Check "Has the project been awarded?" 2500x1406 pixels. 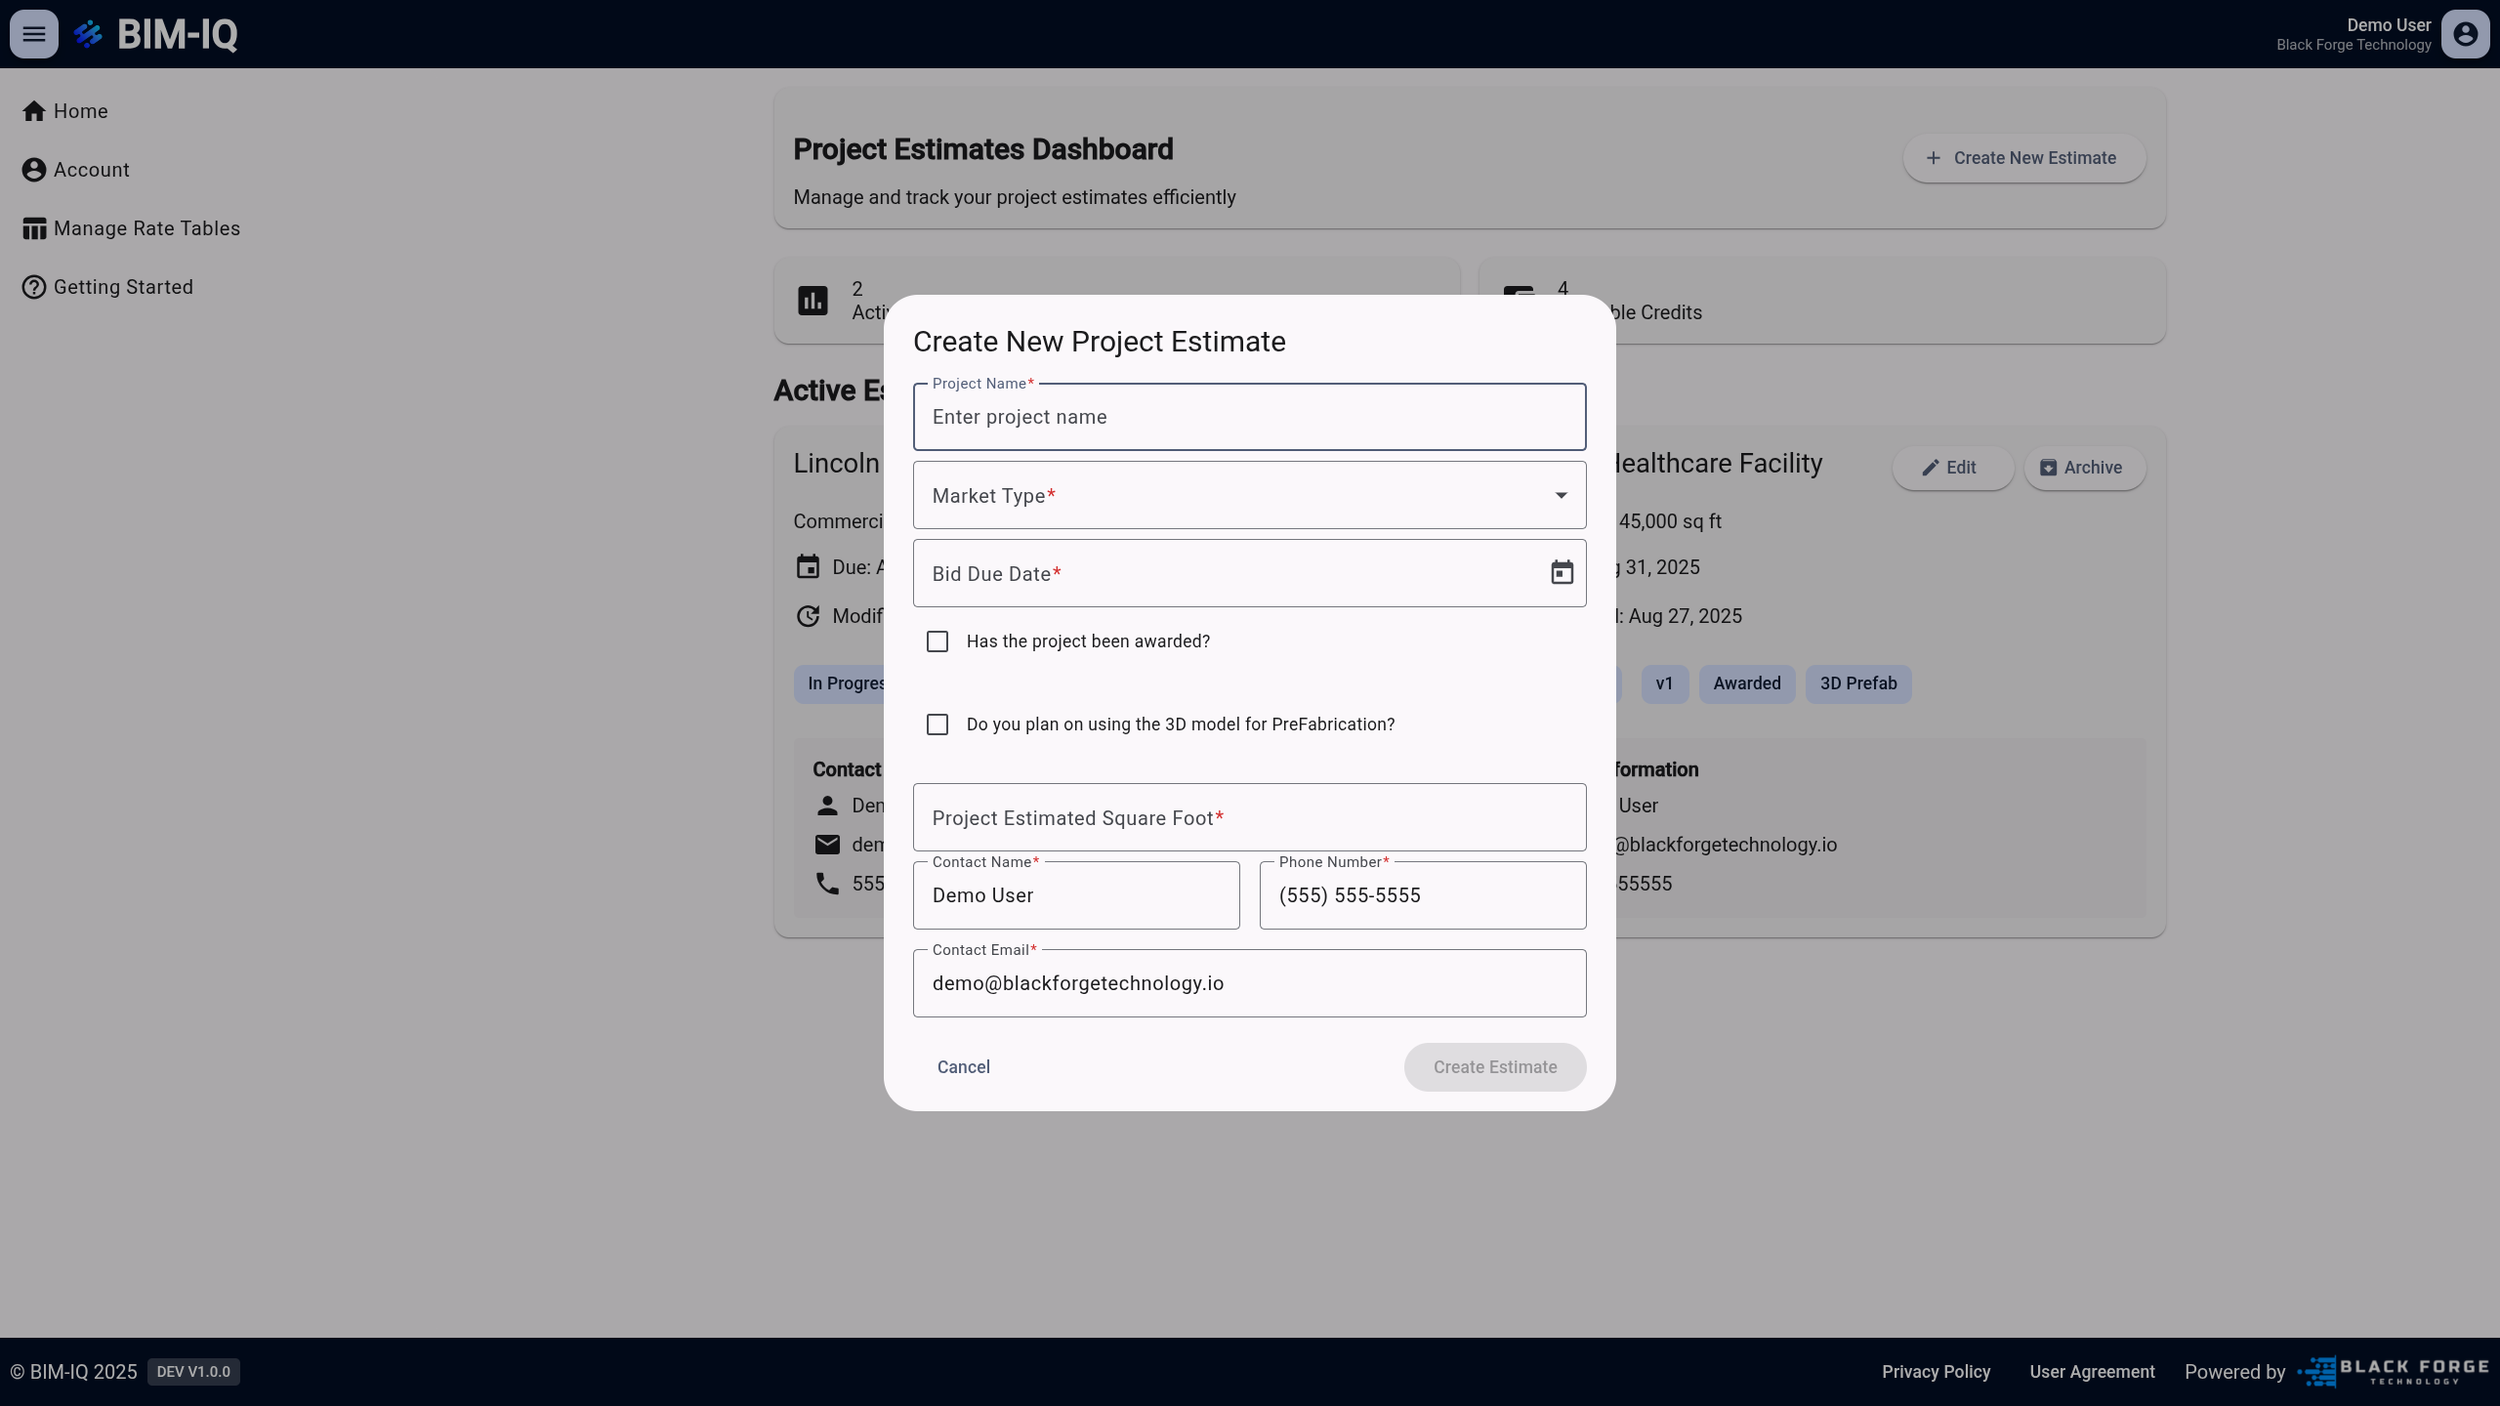pos(936,641)
